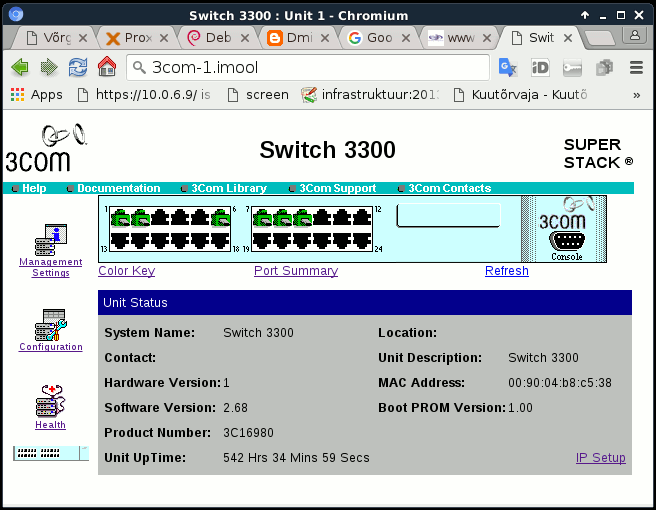Viewport: 656px width, 510px height.
Task: Click the Port Summary link
Action: coord(296,271)
